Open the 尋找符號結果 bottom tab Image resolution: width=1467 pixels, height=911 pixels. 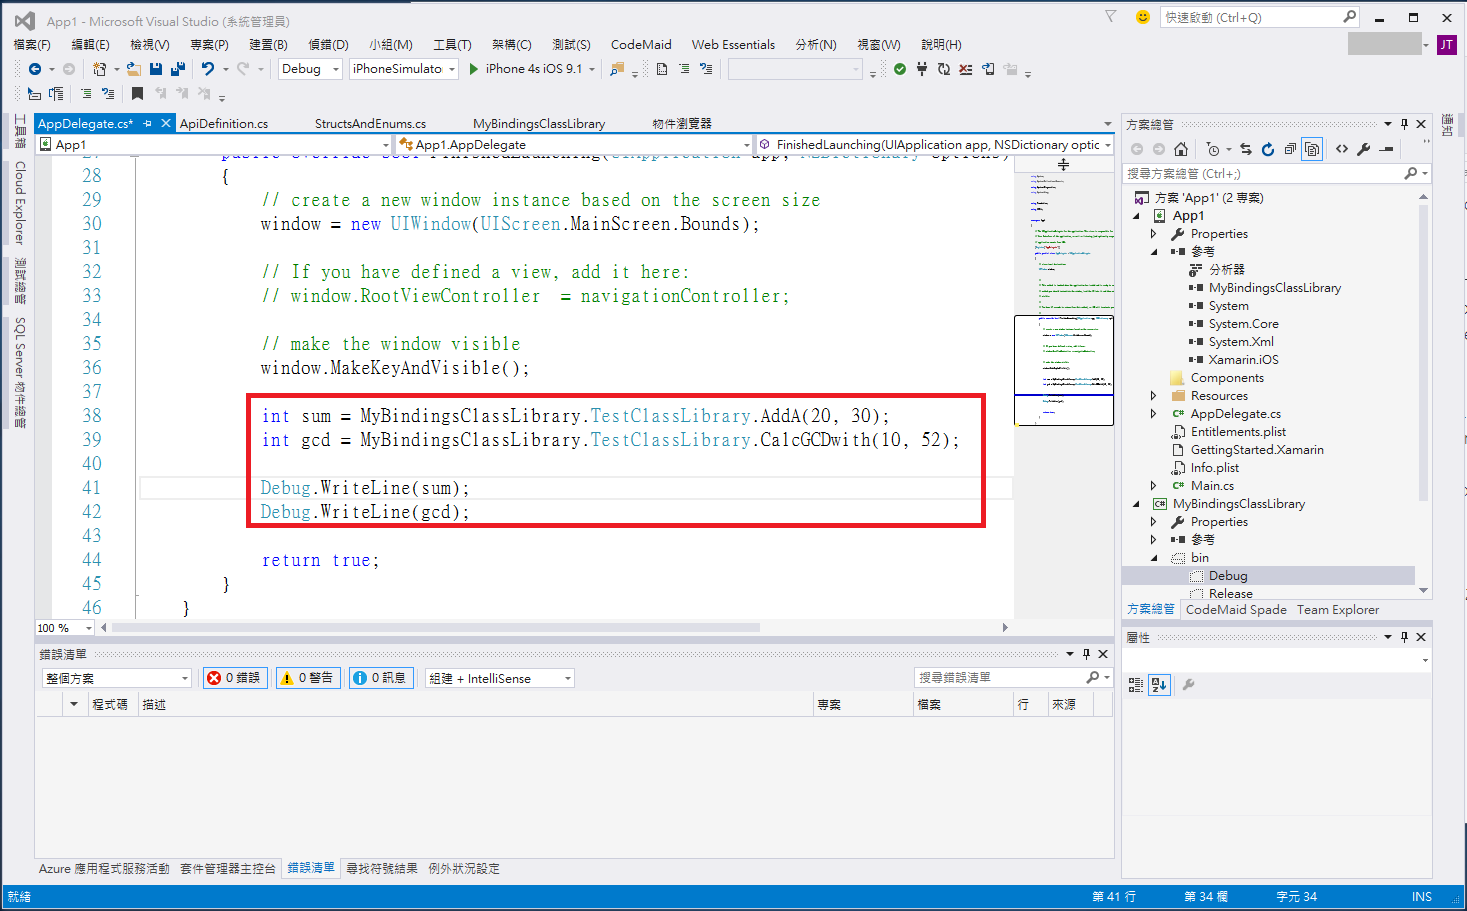click(382, 868)
